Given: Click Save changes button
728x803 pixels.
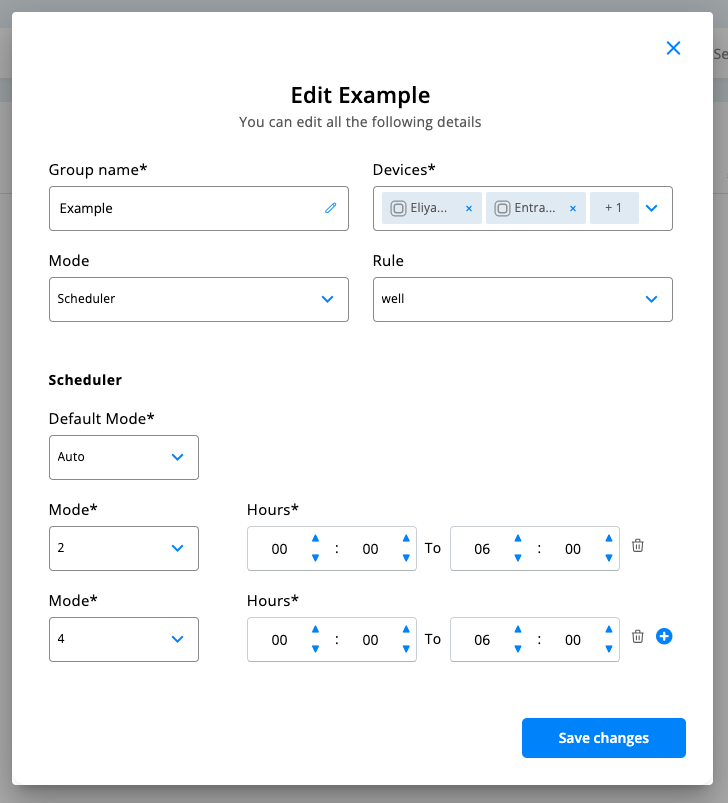Looking at the screenshot, I should click(x=603, y=738).
